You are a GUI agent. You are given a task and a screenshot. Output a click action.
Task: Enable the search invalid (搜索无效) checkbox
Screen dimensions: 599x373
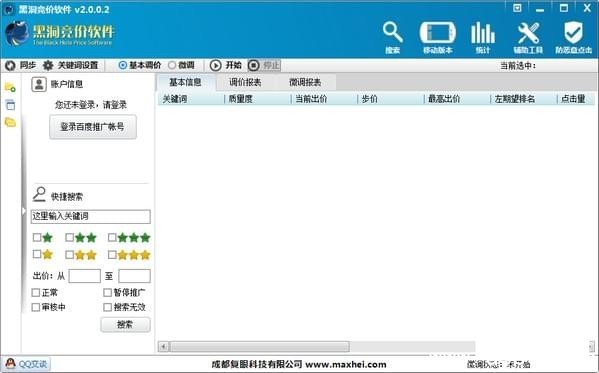click(x=107, y=307)
